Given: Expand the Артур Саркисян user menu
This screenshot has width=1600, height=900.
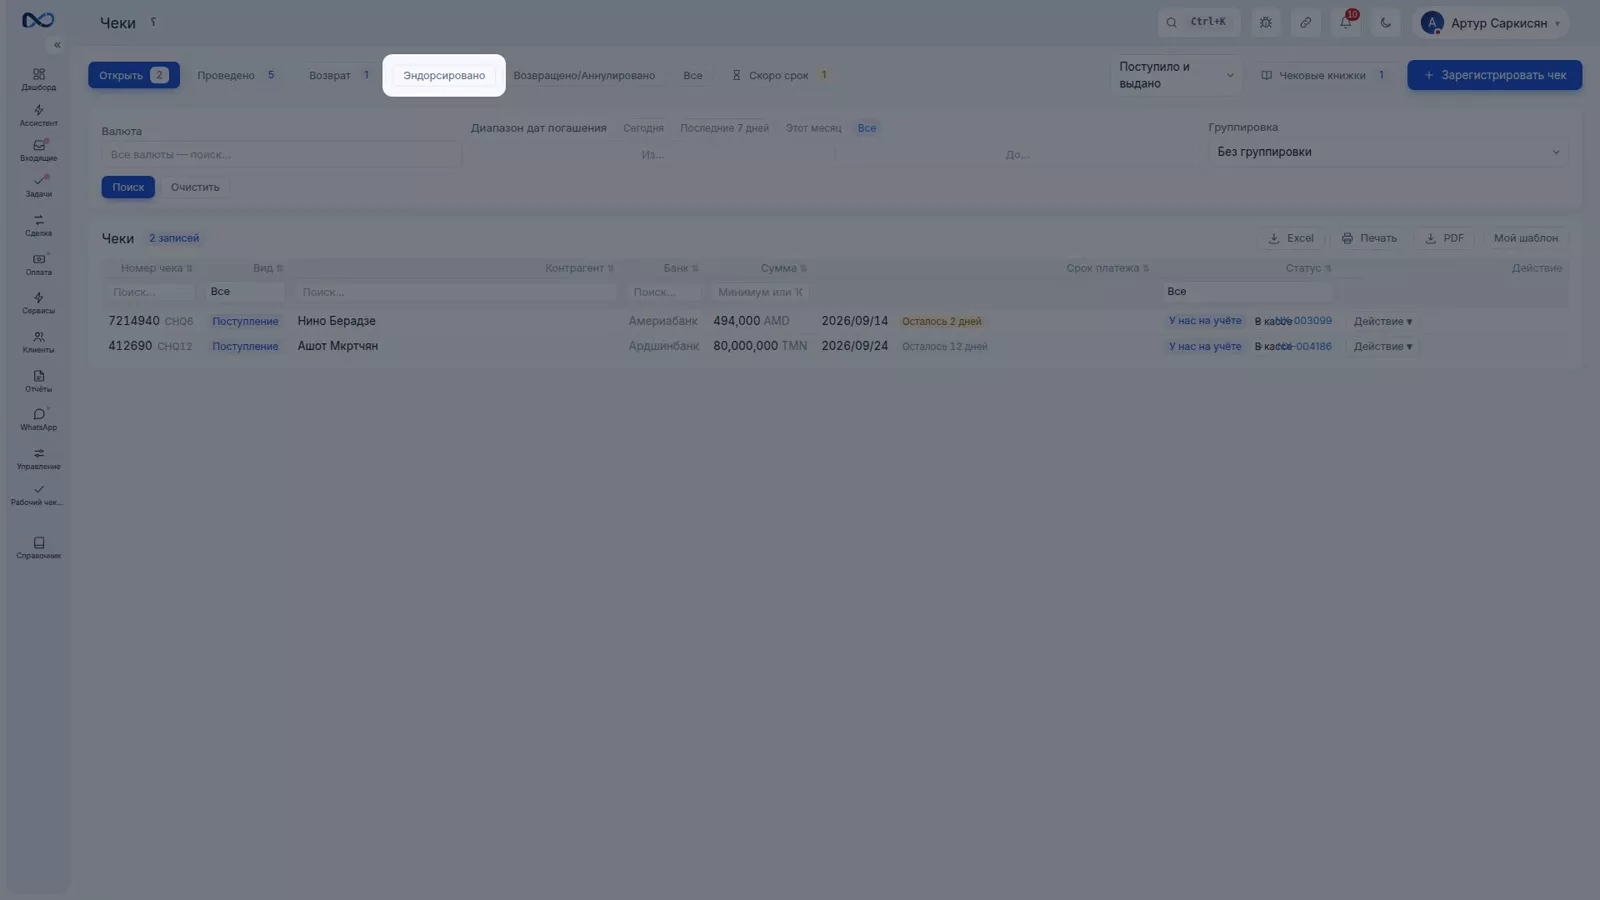Looking at the screenshot, I should pos(1491,22).
